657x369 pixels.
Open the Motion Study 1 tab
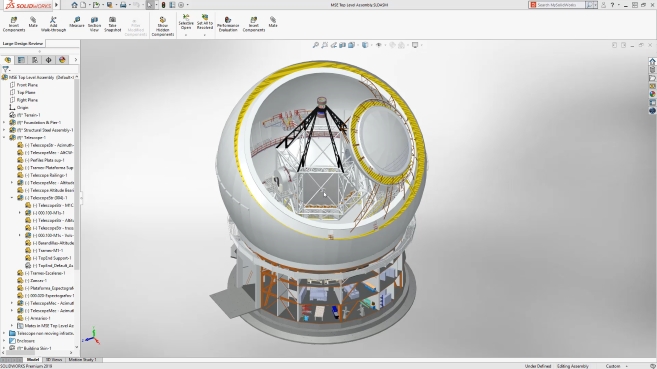[83, 360]
